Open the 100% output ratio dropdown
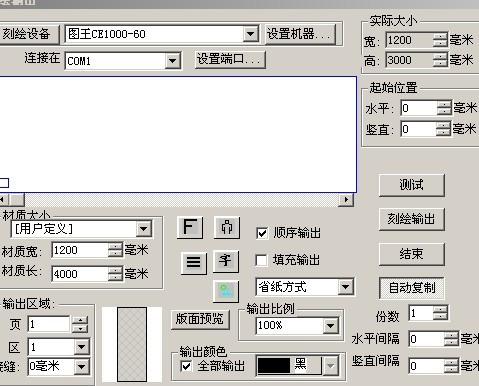Screen dimensions: 479x386 tap(330, 326)
